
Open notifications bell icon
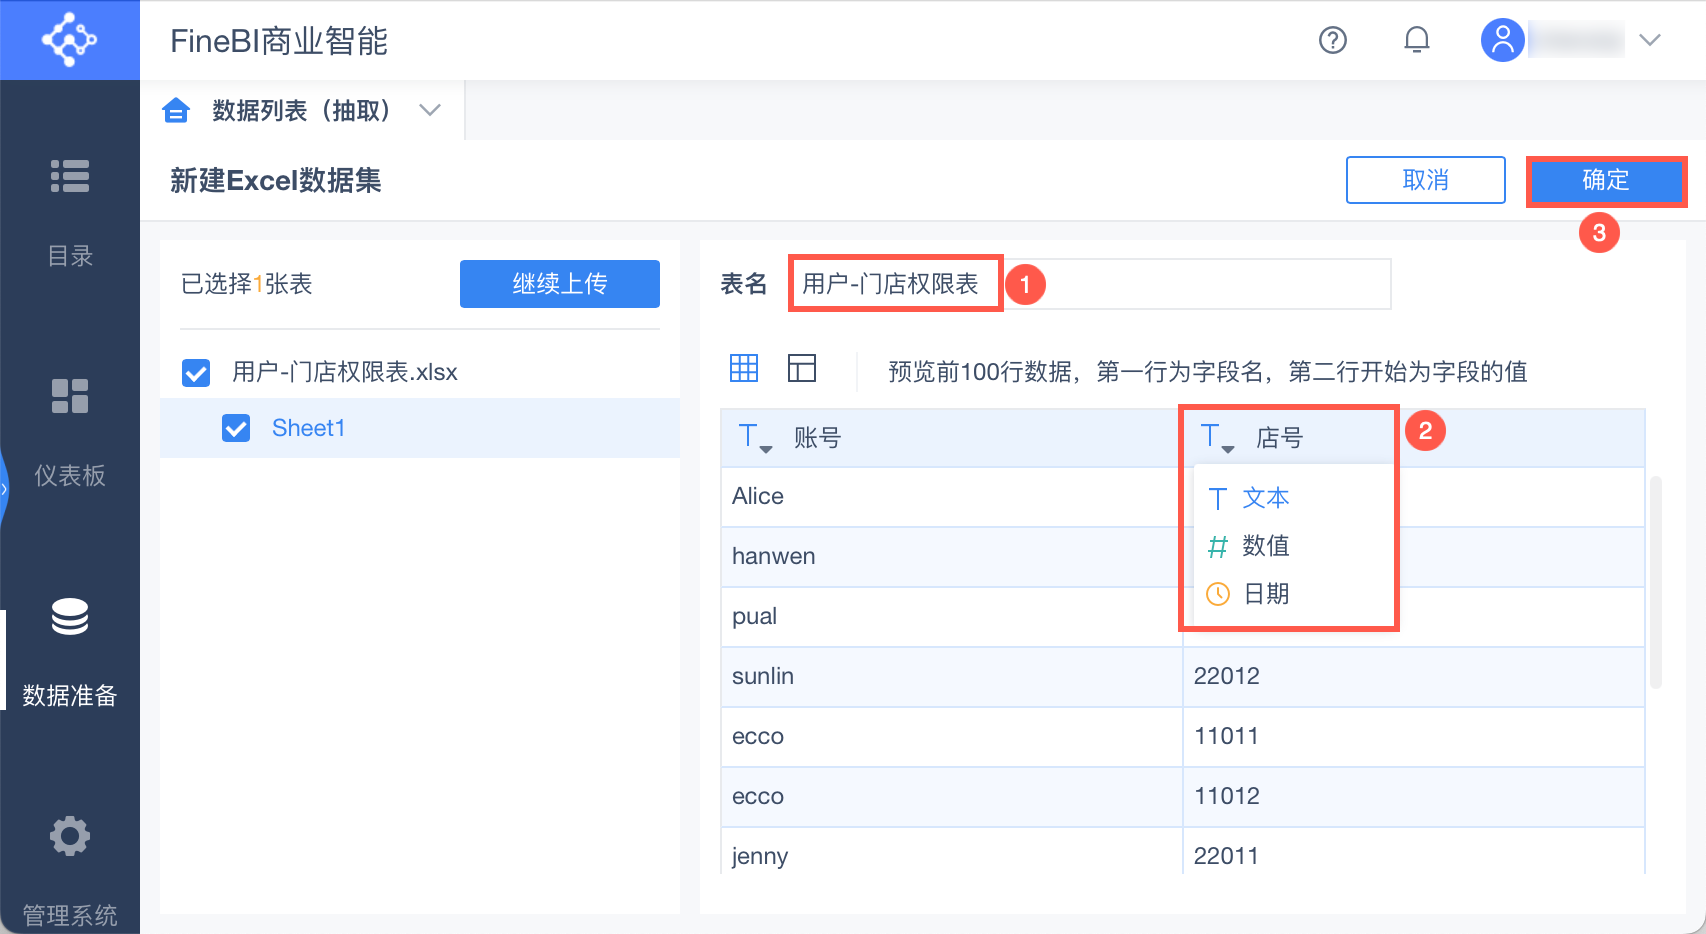point(1416,40)
